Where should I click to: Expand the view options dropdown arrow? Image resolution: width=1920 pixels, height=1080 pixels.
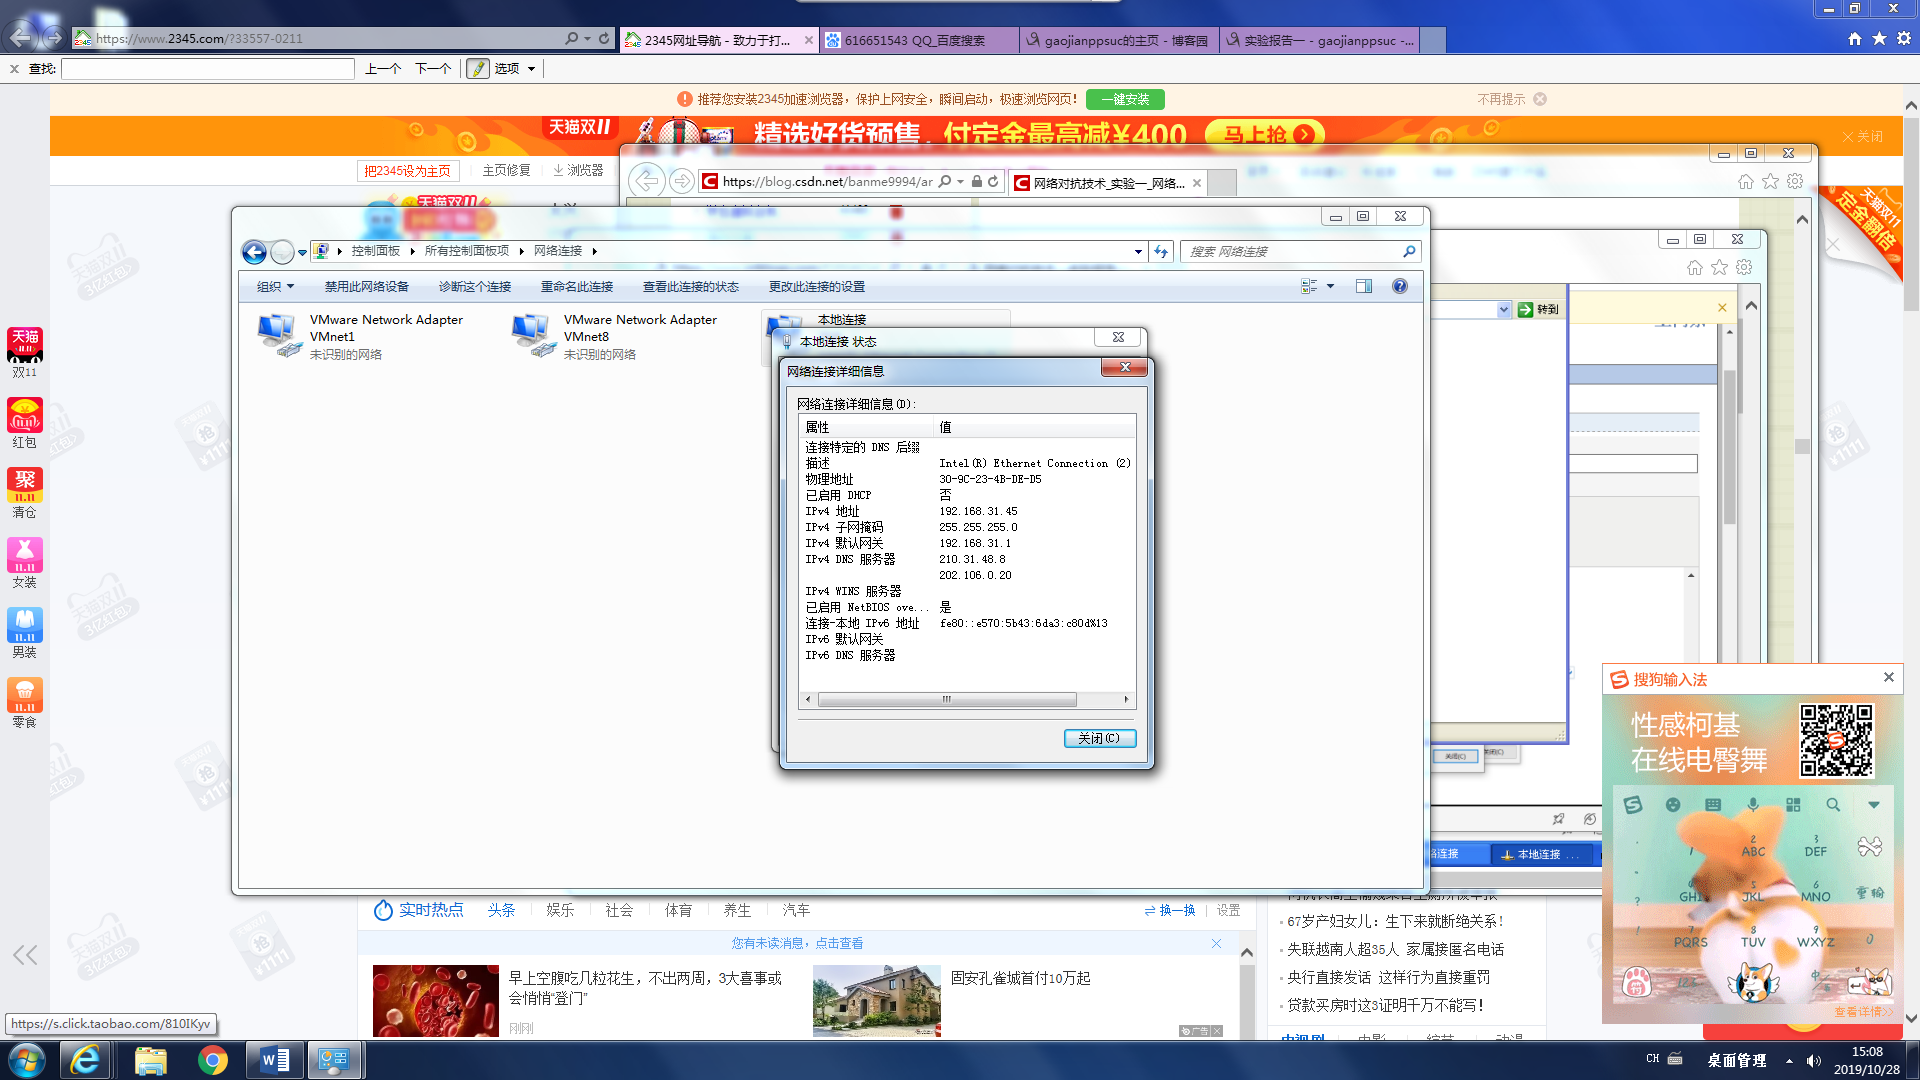coord(1330,287)
